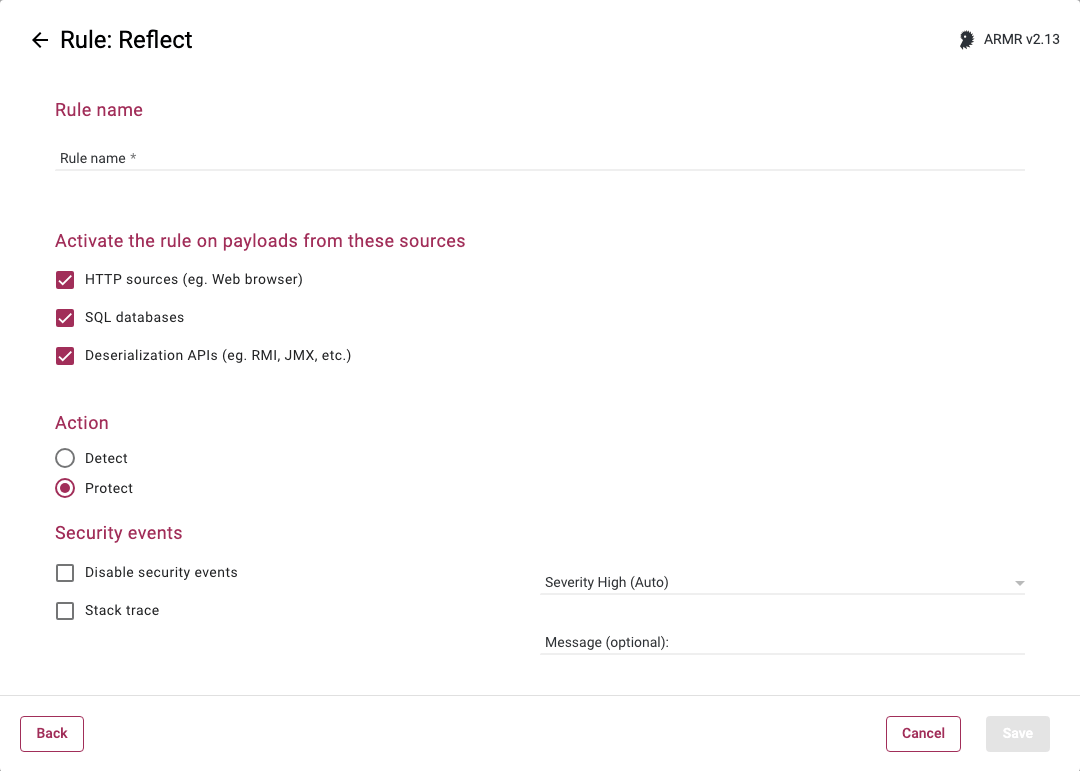1080x771 pixels.
Task: Select the Detect action radio button
Action: click(65, 458)
